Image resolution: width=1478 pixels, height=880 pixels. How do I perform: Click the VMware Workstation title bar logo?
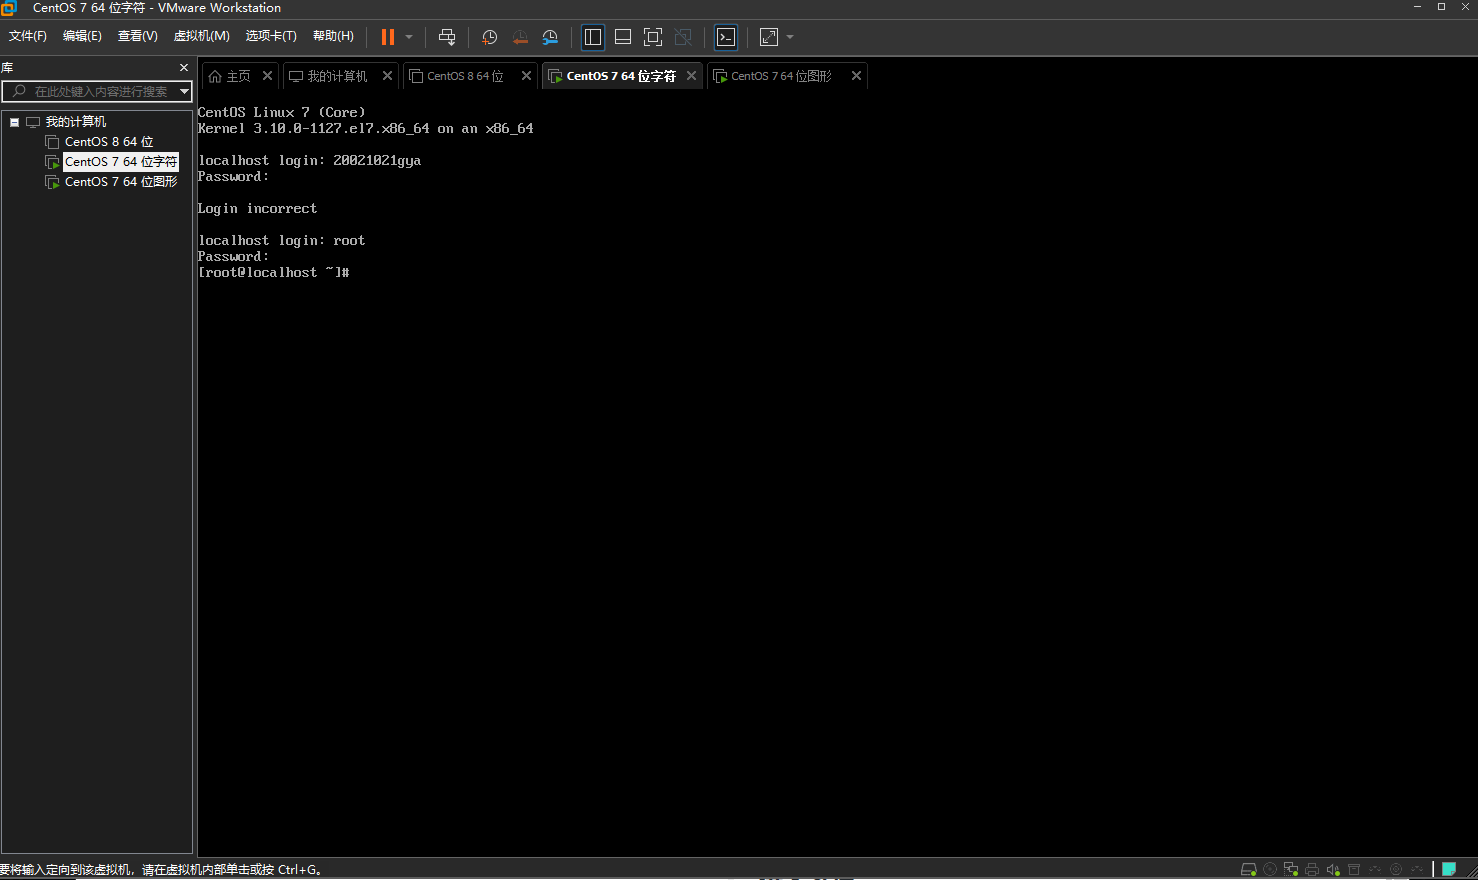(x=9, y=8)
